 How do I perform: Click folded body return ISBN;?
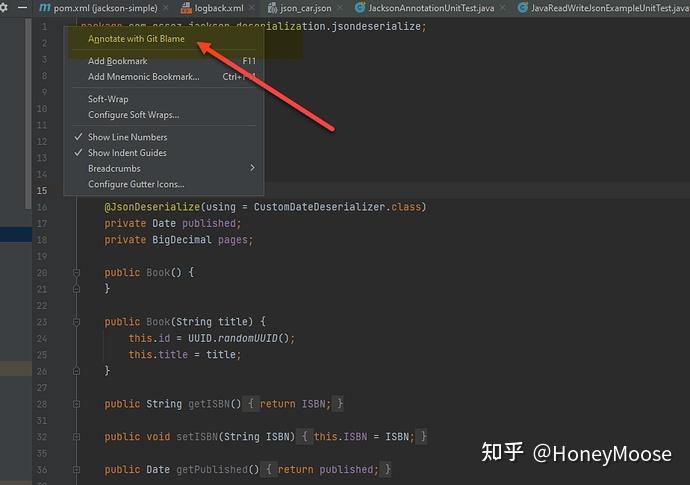tap(295, 404)
